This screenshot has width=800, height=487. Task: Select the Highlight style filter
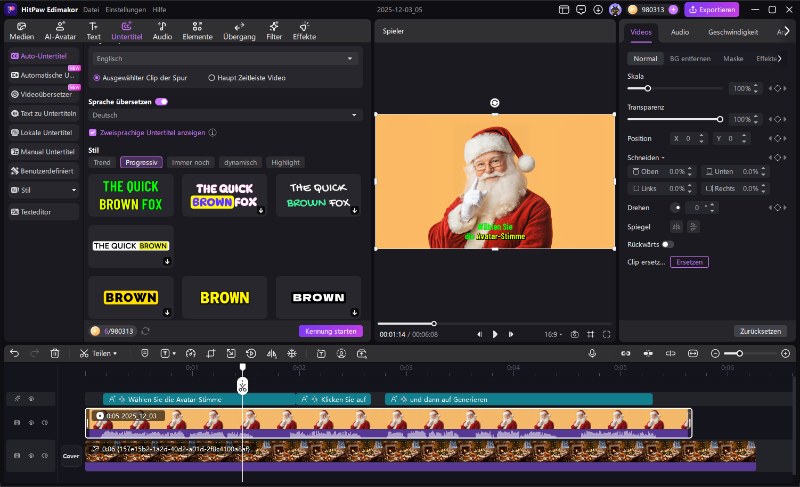pyautogui.click(x=286, y=163)
